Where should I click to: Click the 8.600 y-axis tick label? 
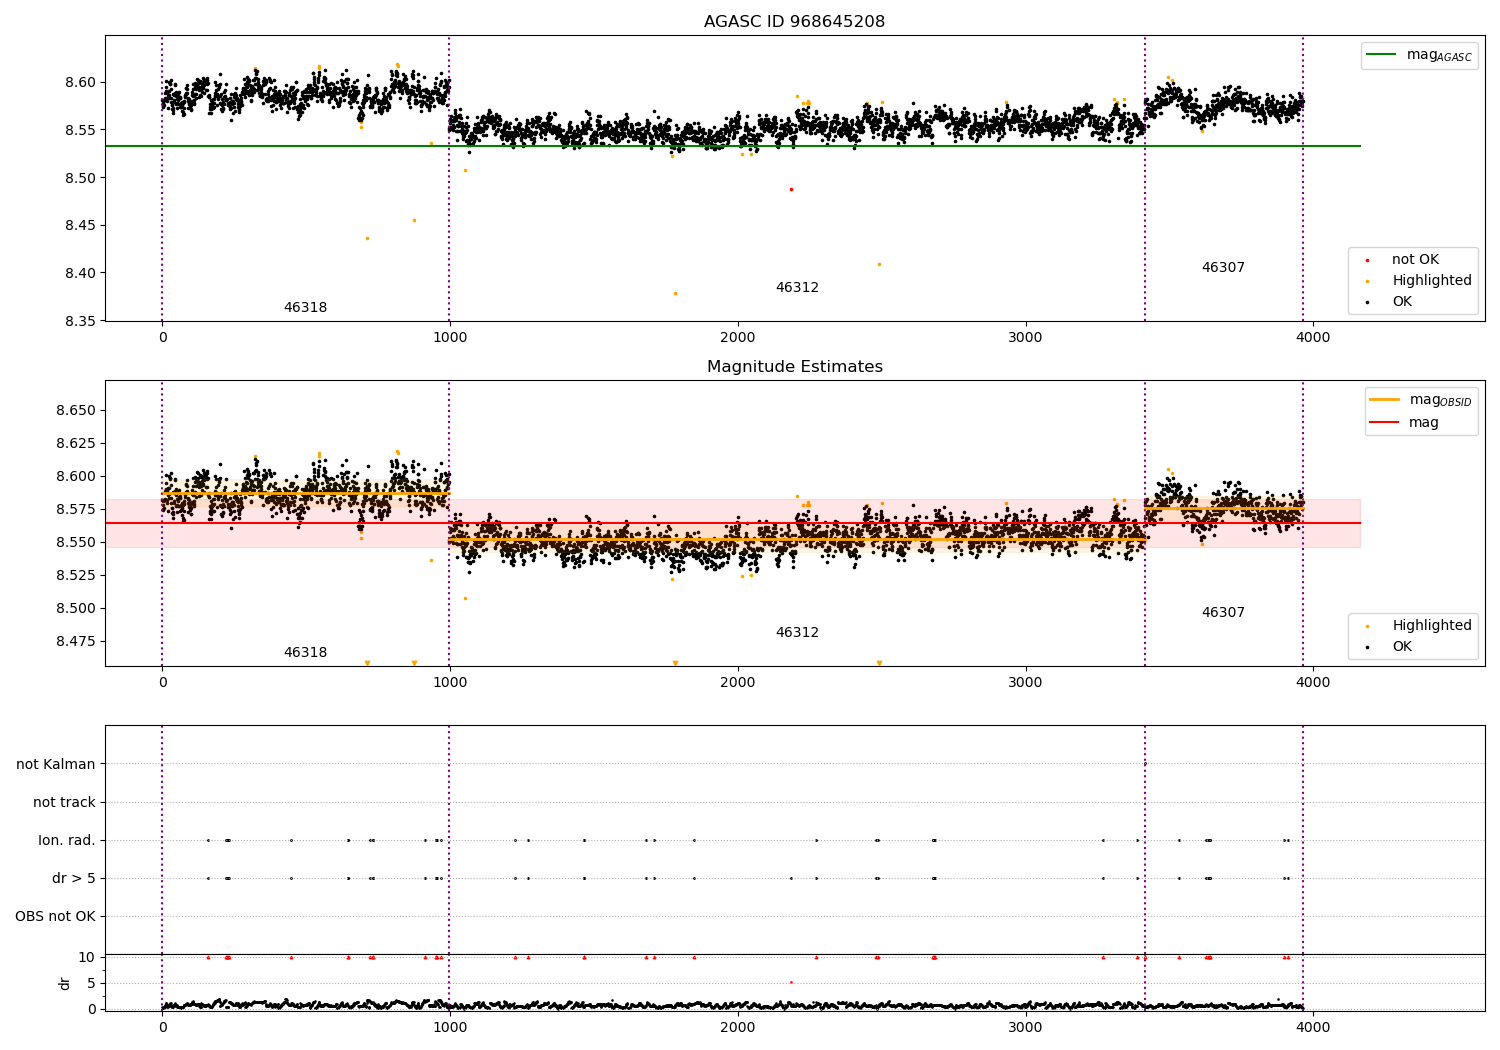pos(75,477)
